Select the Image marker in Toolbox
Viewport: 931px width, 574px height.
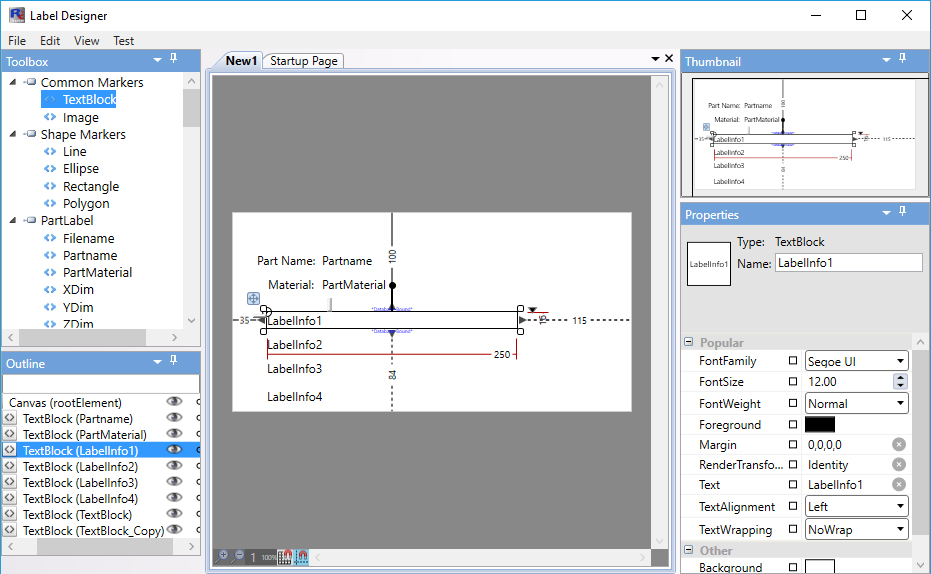(80, 118)
